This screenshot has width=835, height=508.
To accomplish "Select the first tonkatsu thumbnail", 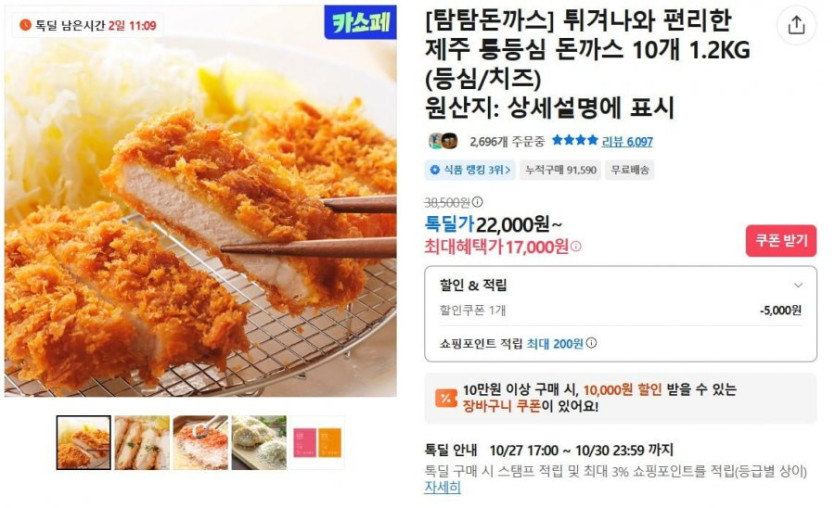I will 84,443.
